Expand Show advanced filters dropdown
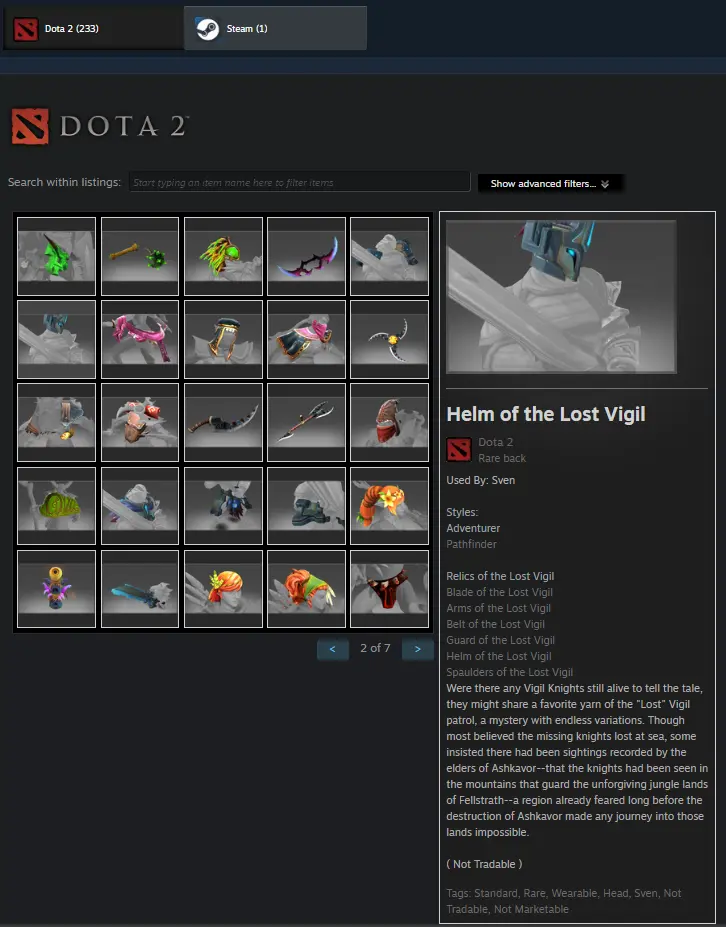Screen dimensions: 726x927 pos(550,183)
